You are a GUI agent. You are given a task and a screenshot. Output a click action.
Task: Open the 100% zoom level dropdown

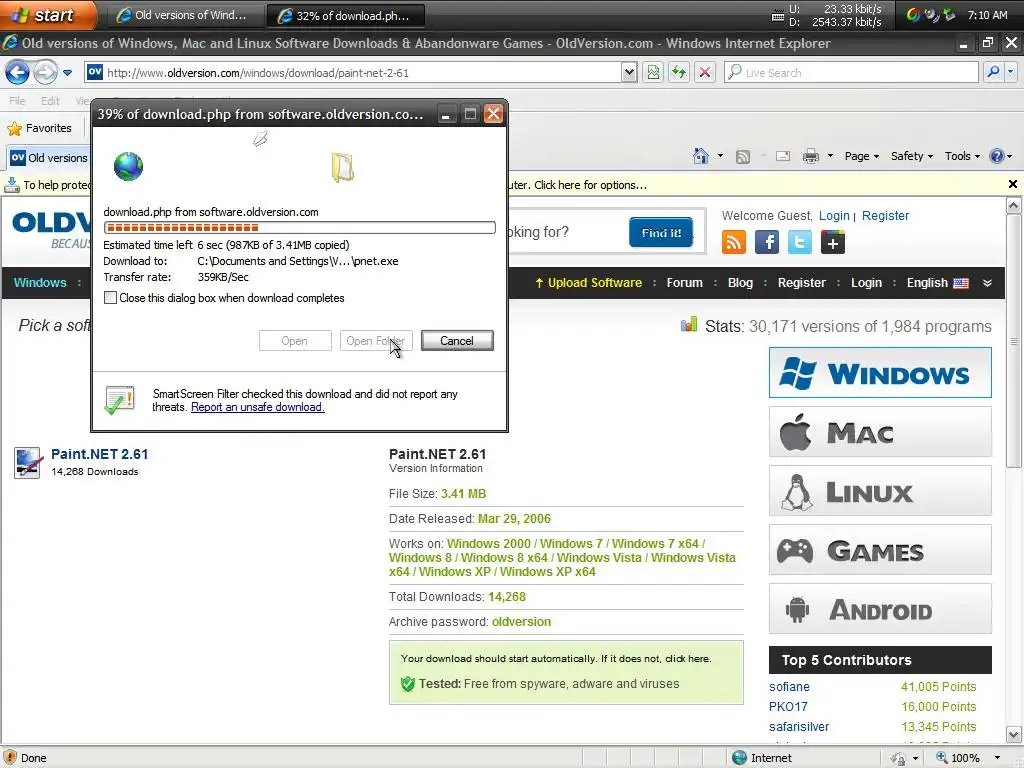point(997,758)
